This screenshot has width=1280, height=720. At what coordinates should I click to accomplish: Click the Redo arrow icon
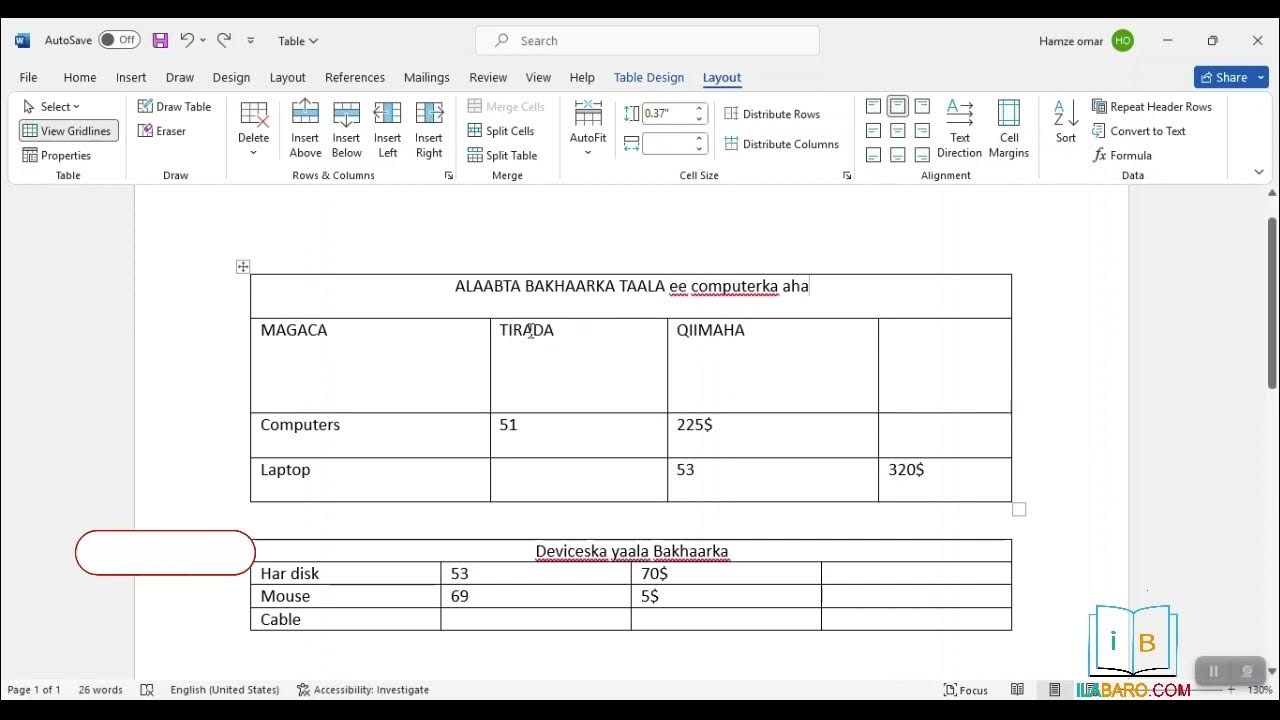click(x=224, y=40)
